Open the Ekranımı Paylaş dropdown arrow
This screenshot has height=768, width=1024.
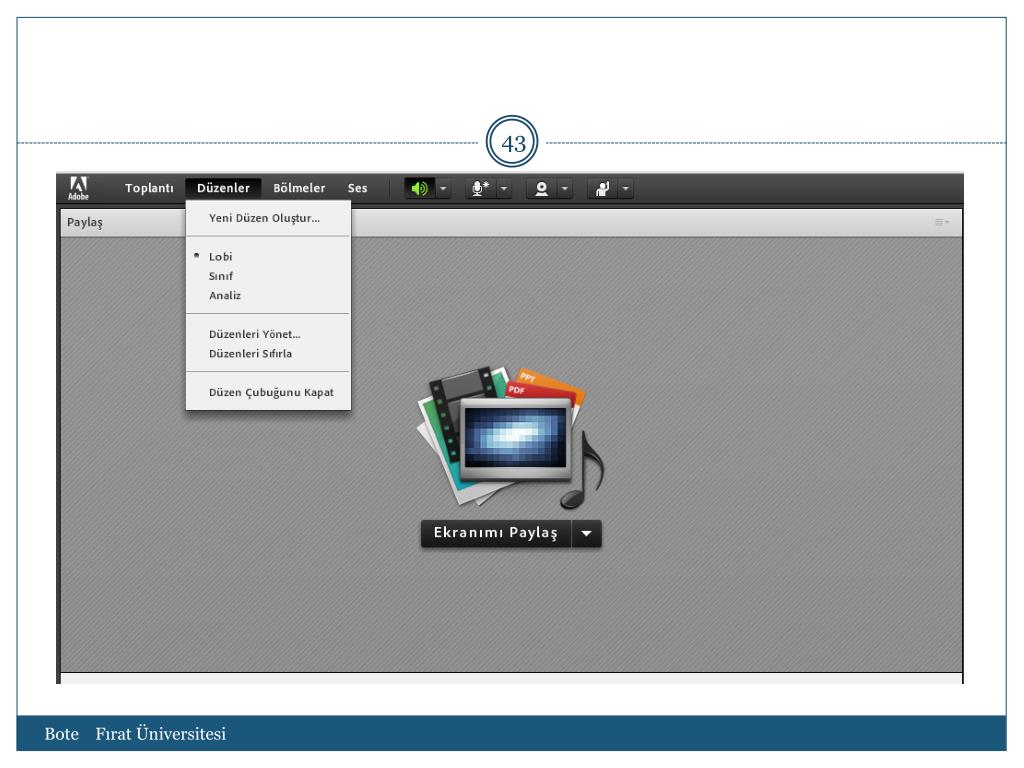click(586, 534)
